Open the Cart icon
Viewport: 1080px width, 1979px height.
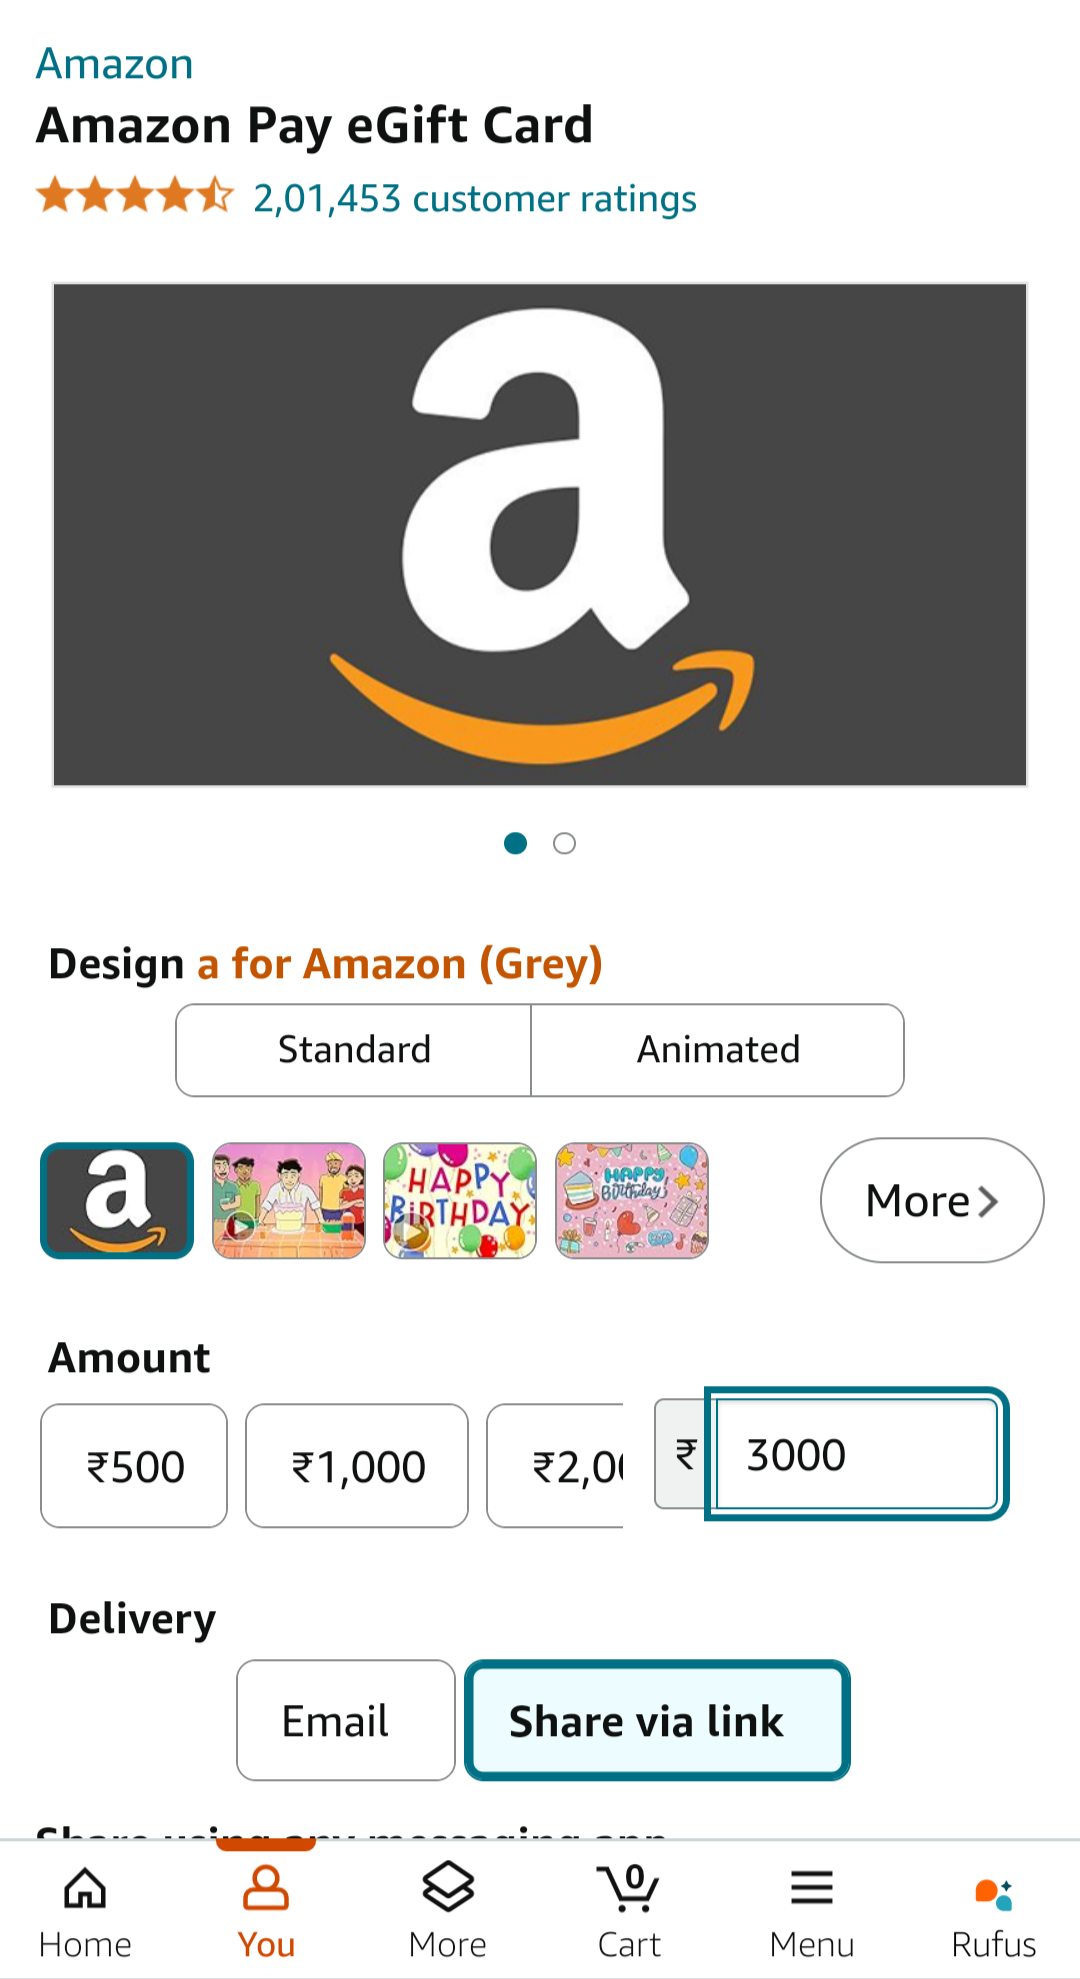[x=629, y=1888]
